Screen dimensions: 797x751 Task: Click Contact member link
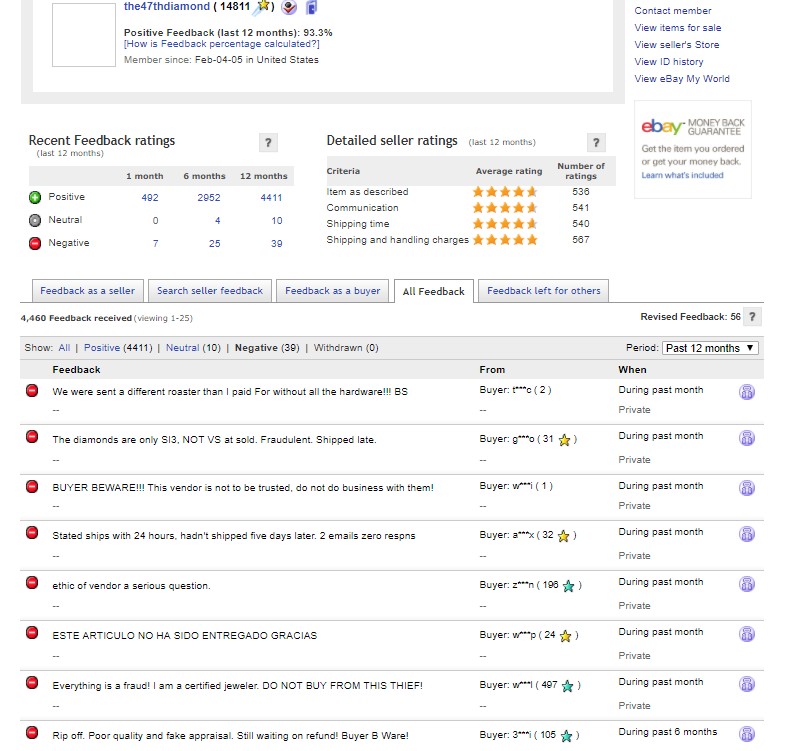(672, 11)
